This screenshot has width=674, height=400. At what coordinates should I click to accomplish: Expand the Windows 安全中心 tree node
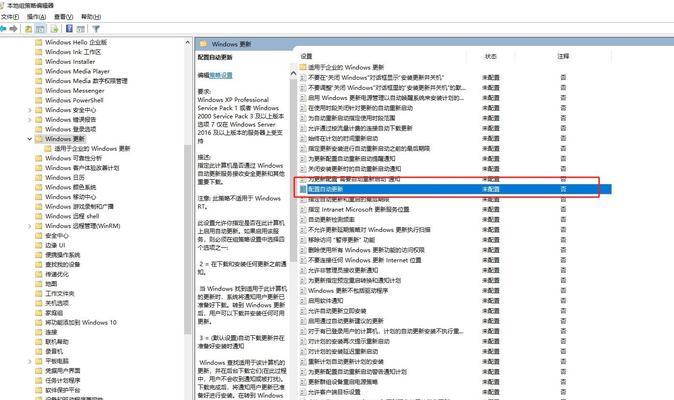(x=29, y=110)
